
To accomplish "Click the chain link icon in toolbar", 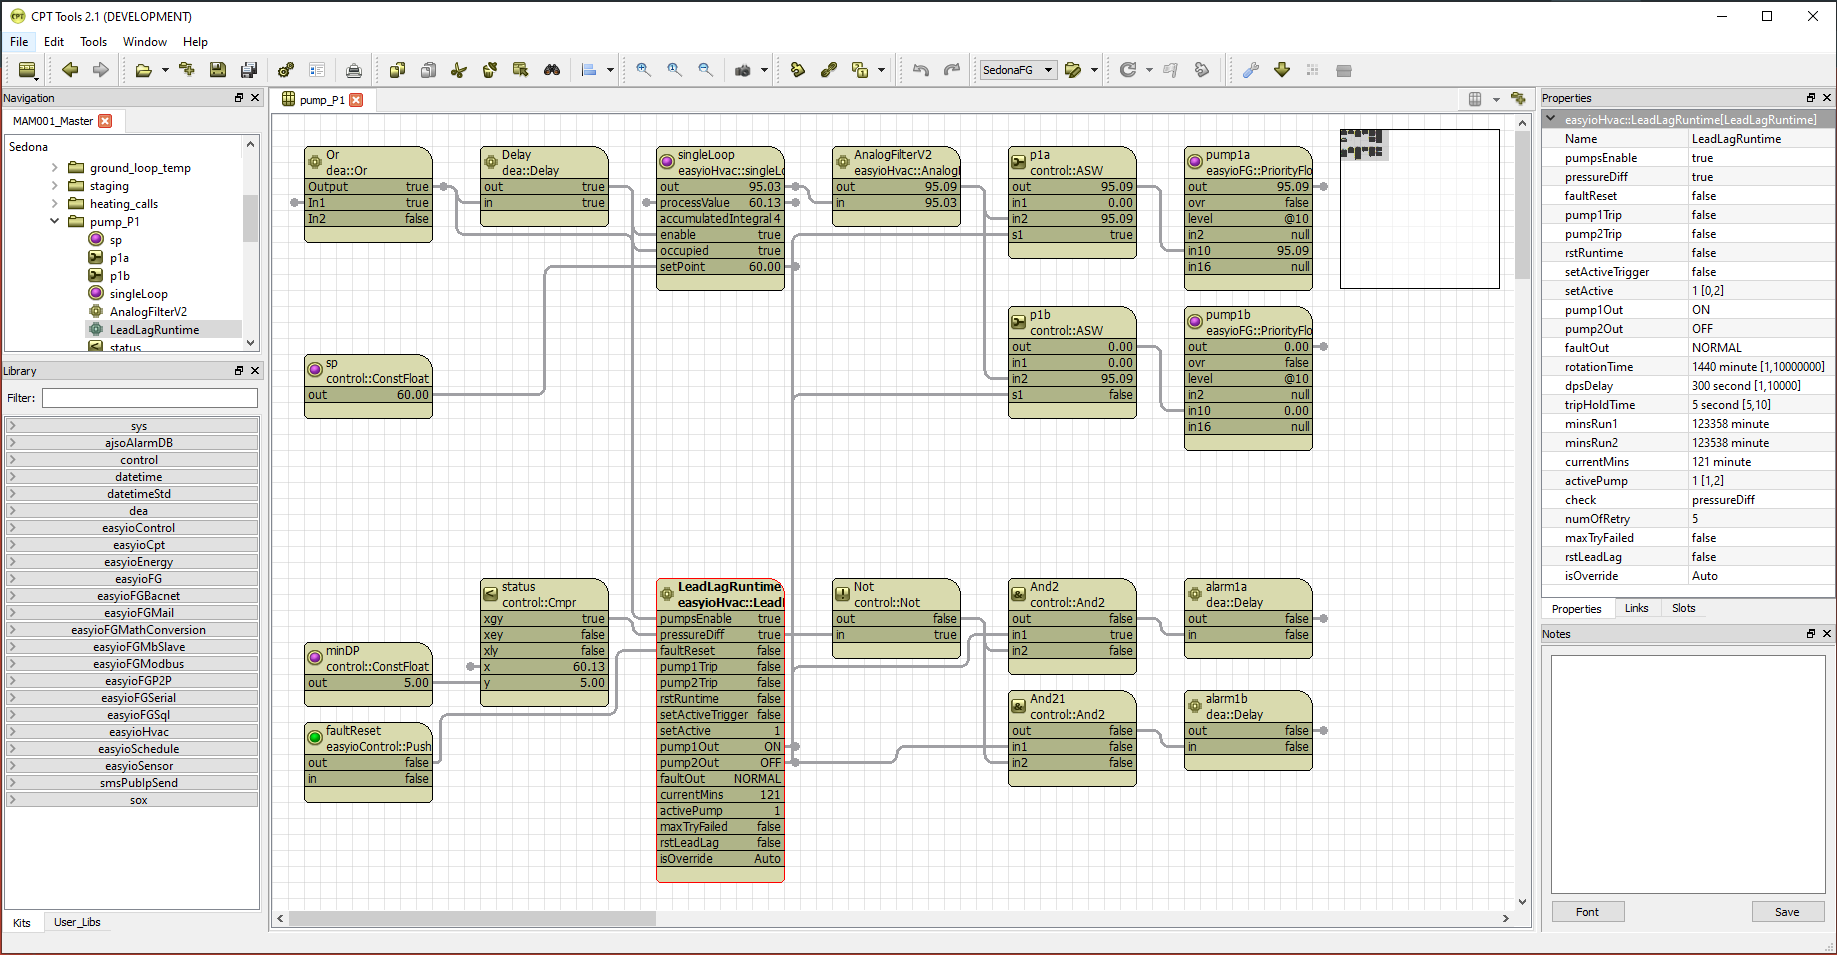I will (828, 70).
